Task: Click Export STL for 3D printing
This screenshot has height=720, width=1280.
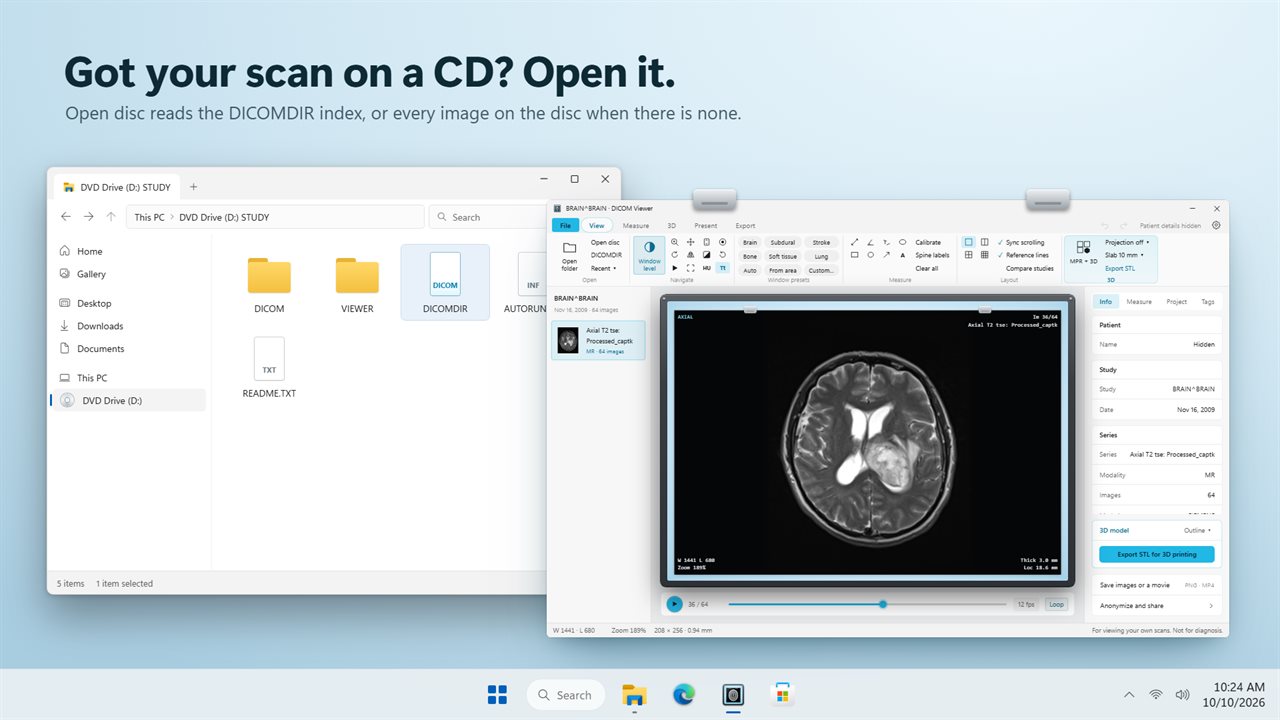Action: coord(1156,554)
